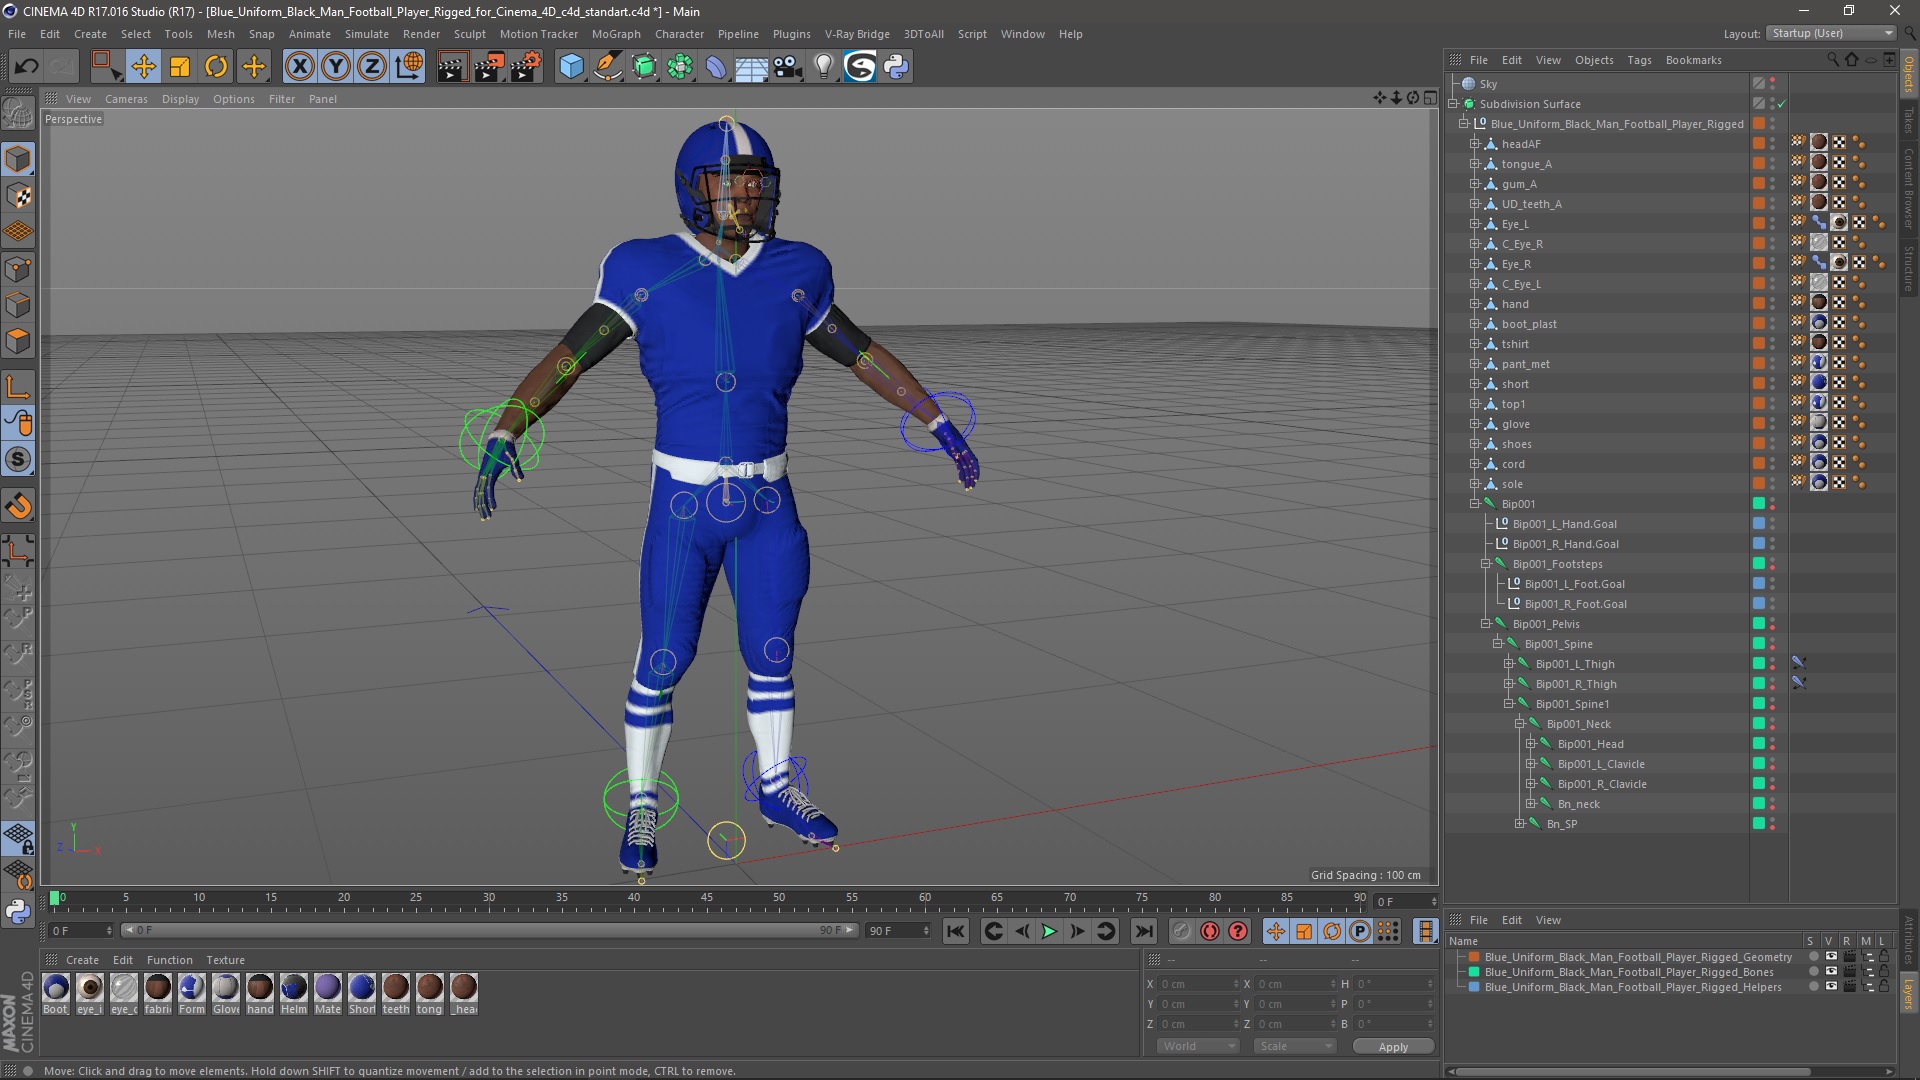
Task: Open Object Manager Tags menu
Action: (1639, 60)
